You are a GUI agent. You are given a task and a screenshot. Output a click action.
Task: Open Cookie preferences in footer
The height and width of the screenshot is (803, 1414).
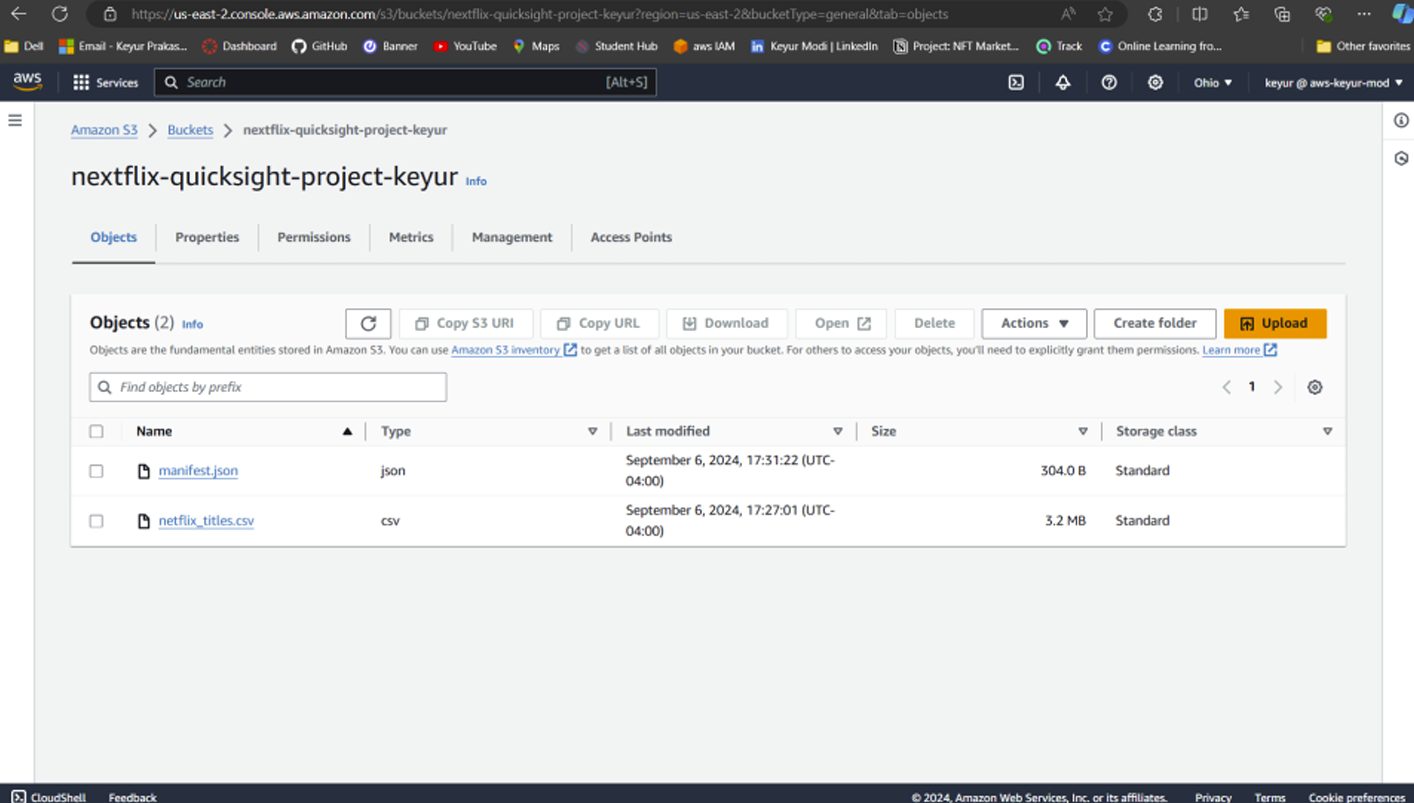[x=1356, y=797]
